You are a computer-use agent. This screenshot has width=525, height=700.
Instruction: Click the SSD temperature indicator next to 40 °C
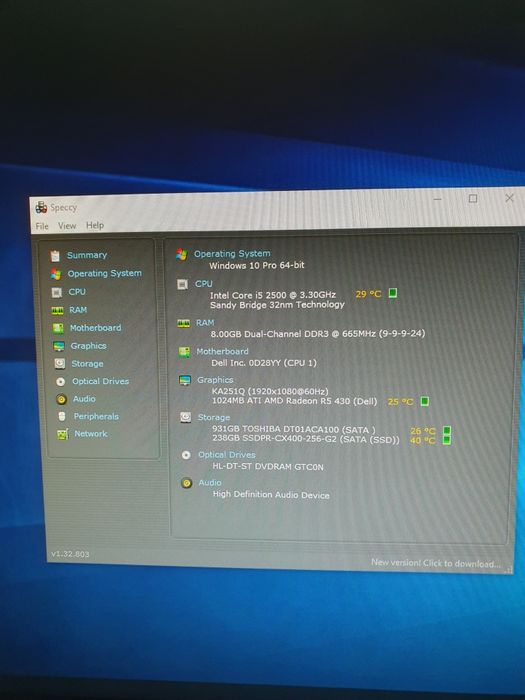point(446,440)
